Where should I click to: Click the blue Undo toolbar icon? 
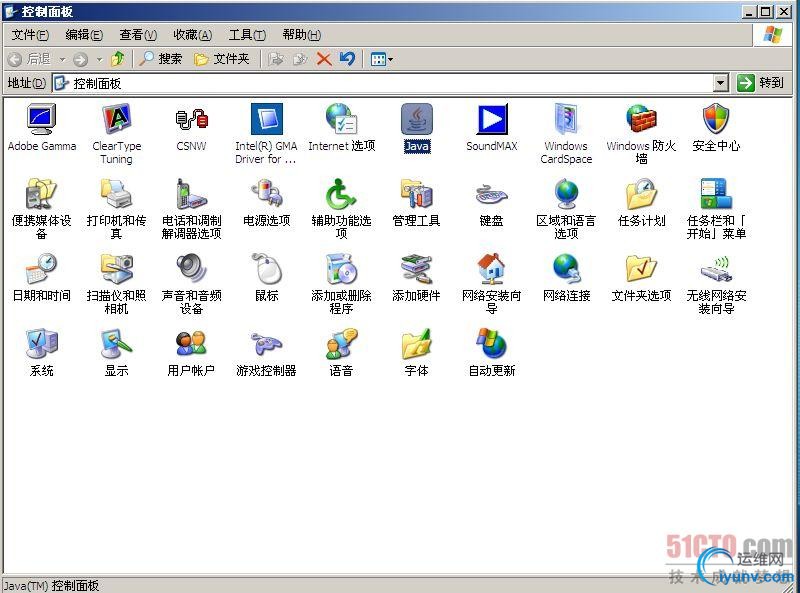[x=347, y=59]
